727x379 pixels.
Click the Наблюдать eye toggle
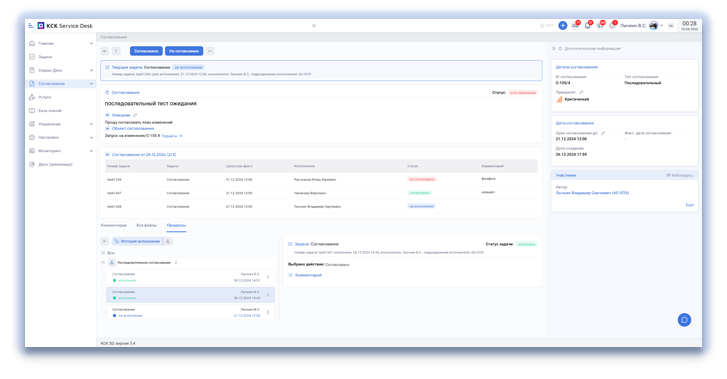680,175
